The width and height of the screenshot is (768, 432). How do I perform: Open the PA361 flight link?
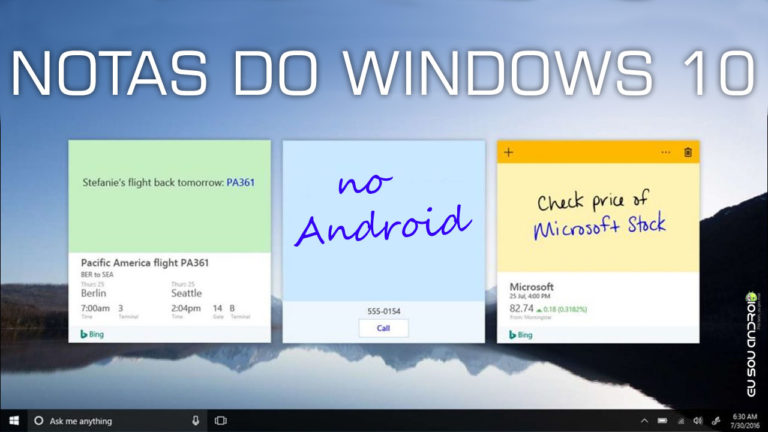(240, 182)
